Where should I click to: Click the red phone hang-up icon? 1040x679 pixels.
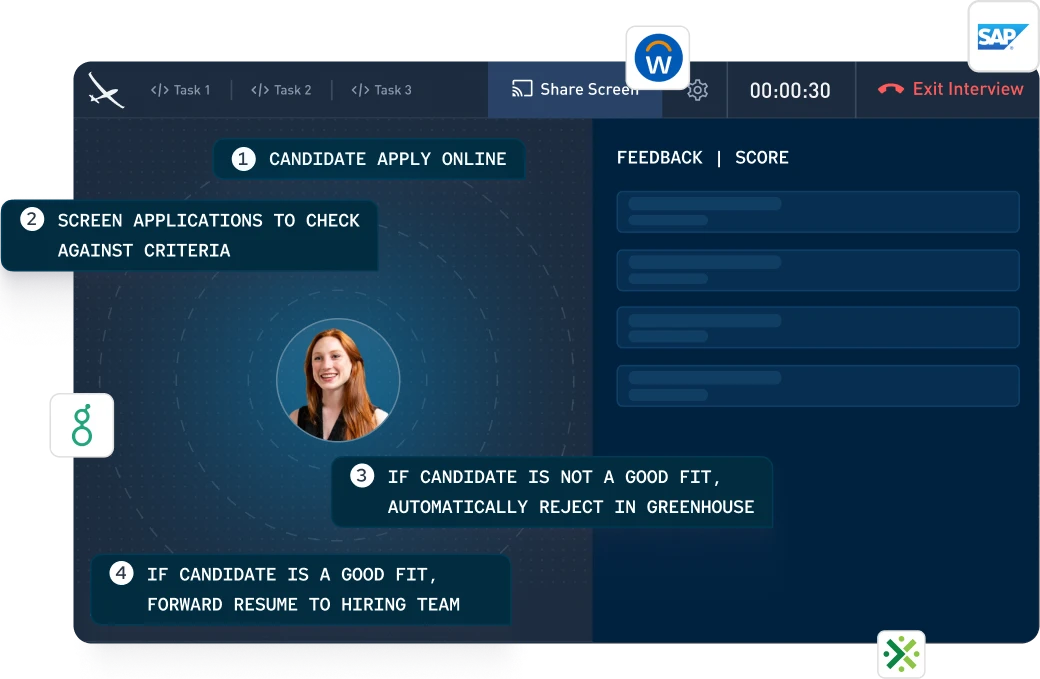click(890, 89)
